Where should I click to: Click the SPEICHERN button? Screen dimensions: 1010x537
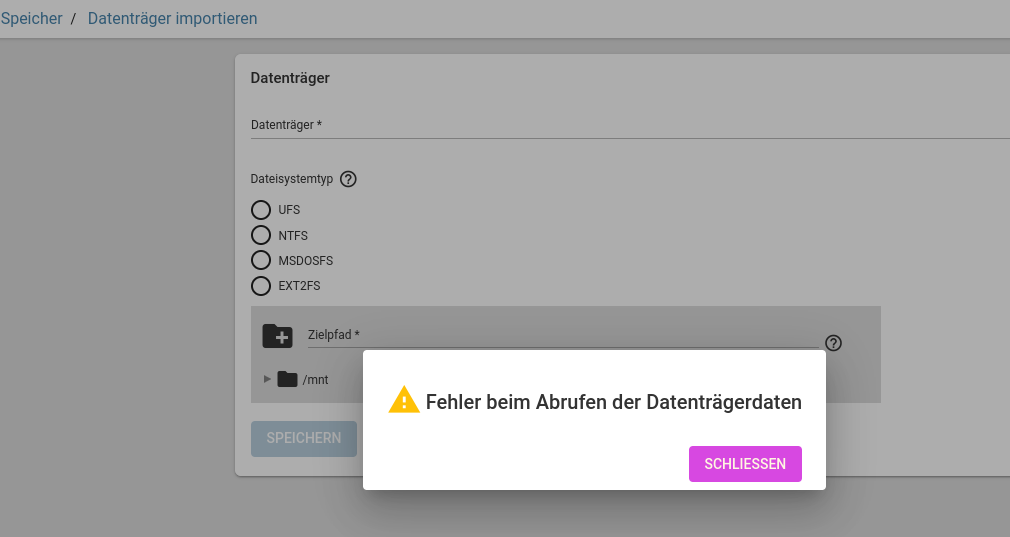pos(304,438)
